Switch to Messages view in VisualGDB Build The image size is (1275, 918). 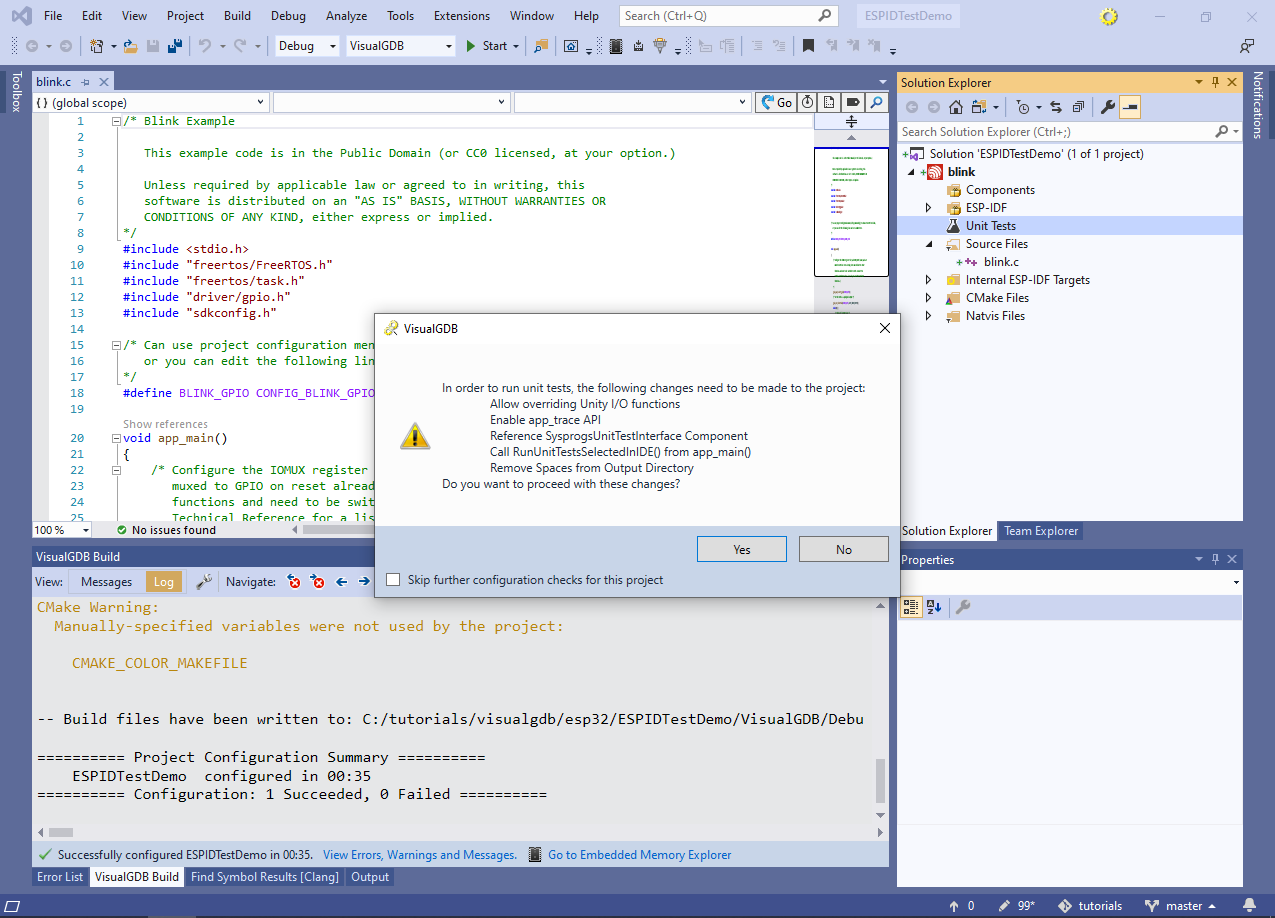(x=106, y=582)
